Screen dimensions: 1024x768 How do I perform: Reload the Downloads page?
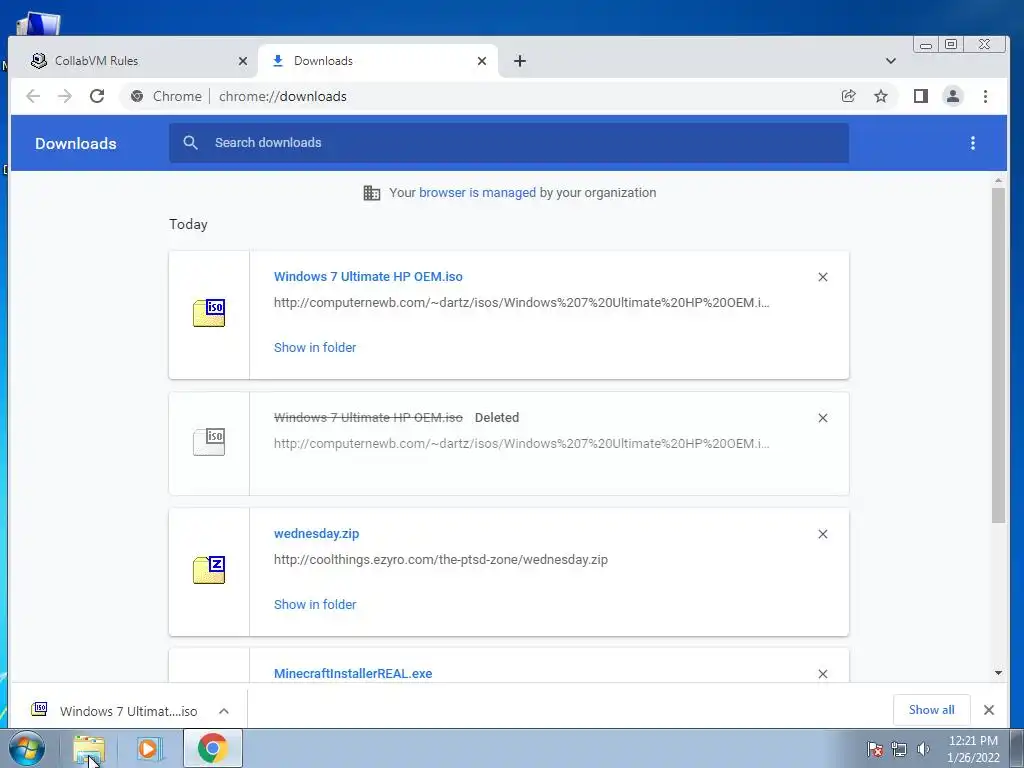click(97, 96)
